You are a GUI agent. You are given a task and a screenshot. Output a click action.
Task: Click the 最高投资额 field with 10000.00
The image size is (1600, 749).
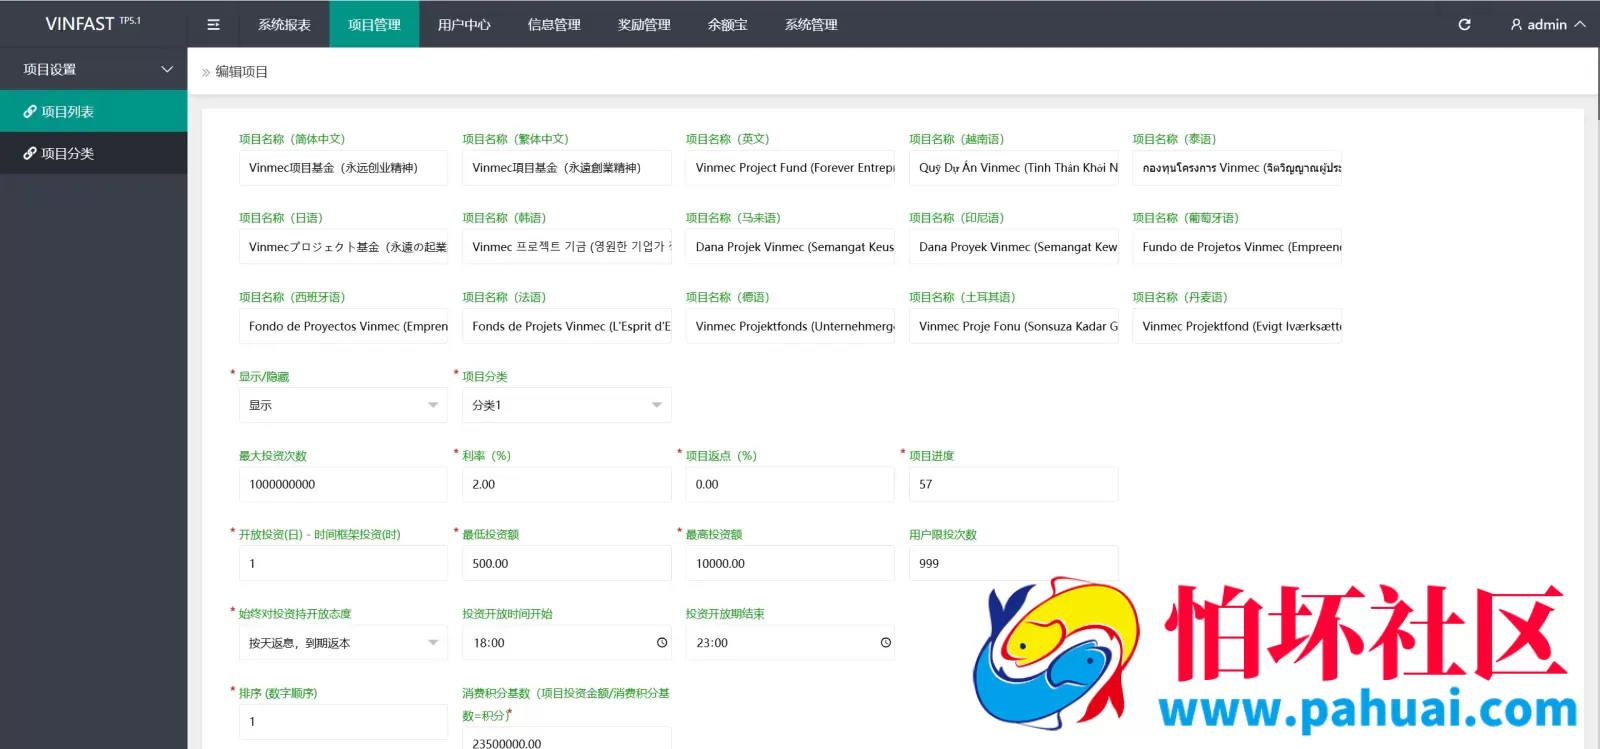click(x=790, y=563)
